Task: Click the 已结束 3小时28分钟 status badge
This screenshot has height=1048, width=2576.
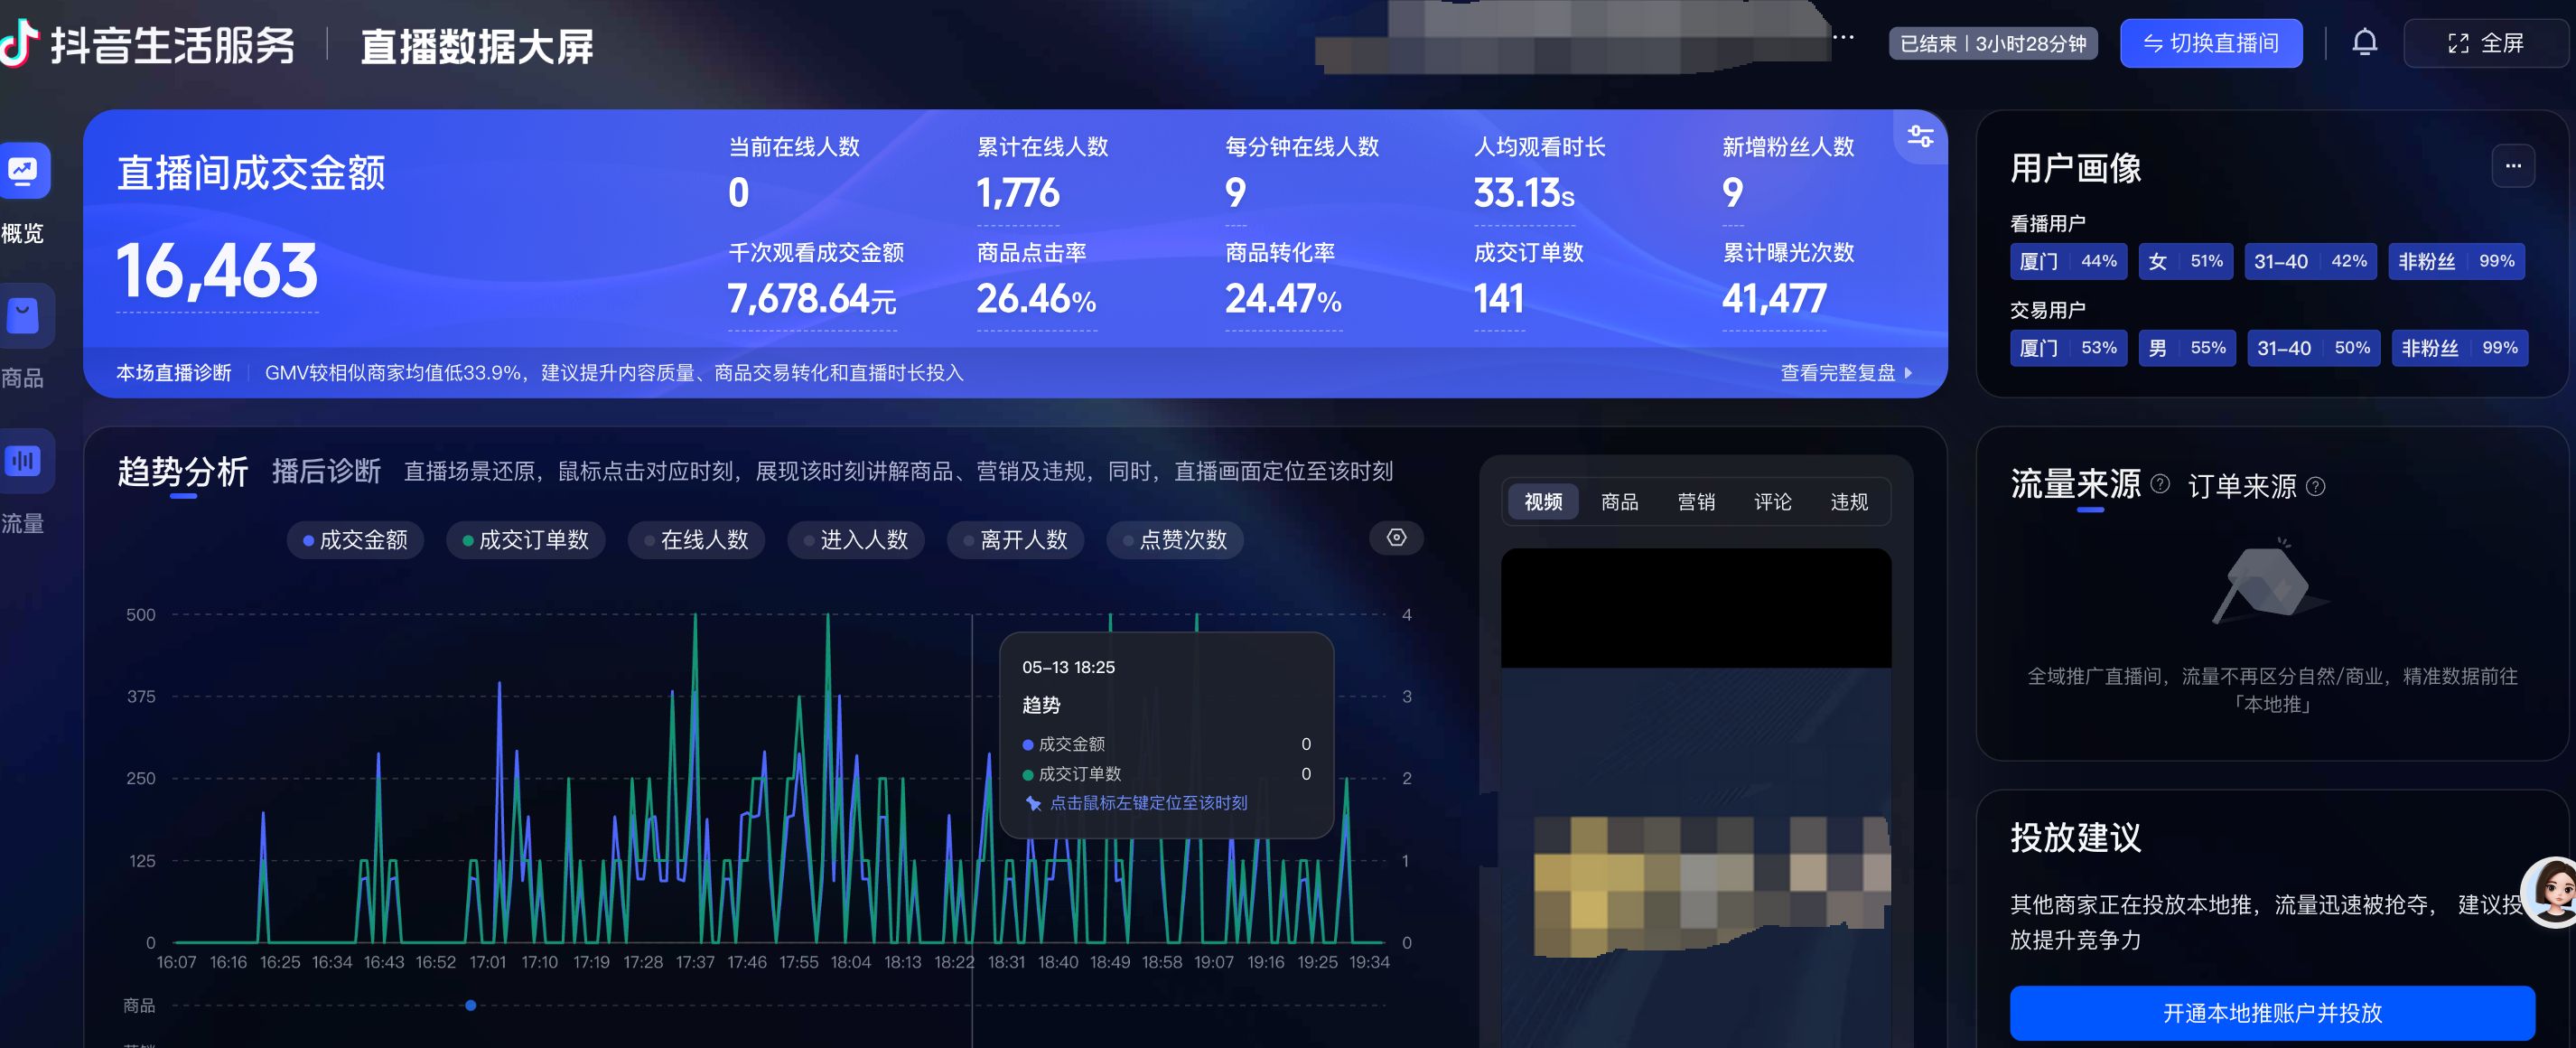Action: 1992,43
